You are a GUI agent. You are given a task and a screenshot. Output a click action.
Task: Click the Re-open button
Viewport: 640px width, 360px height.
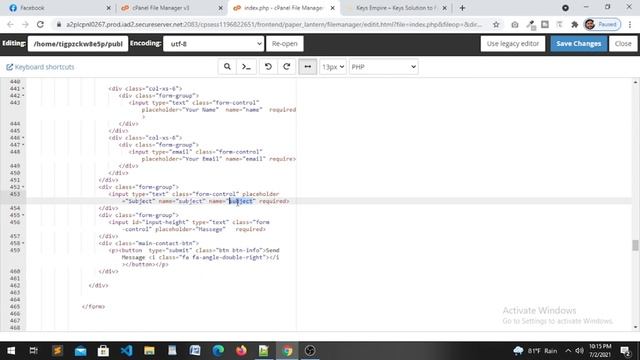(x=284, y=44)
